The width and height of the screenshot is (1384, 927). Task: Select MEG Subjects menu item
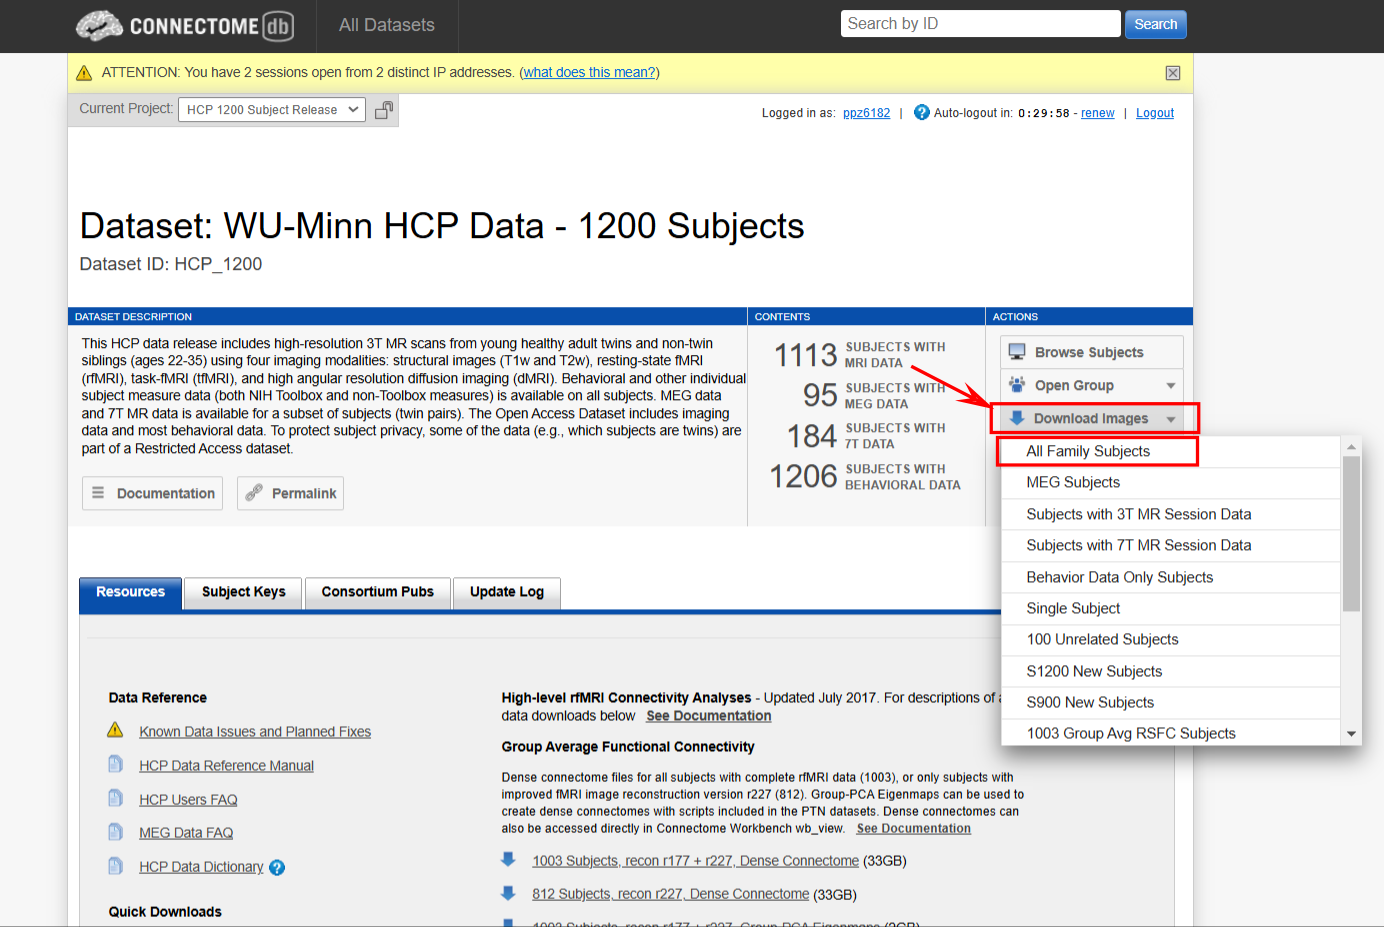1170,482
